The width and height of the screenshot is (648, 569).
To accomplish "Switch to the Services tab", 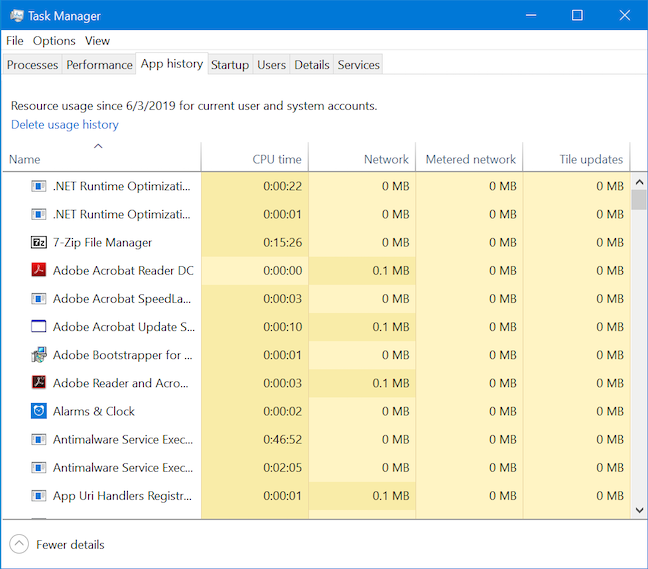I will click(x=358, y=65).
